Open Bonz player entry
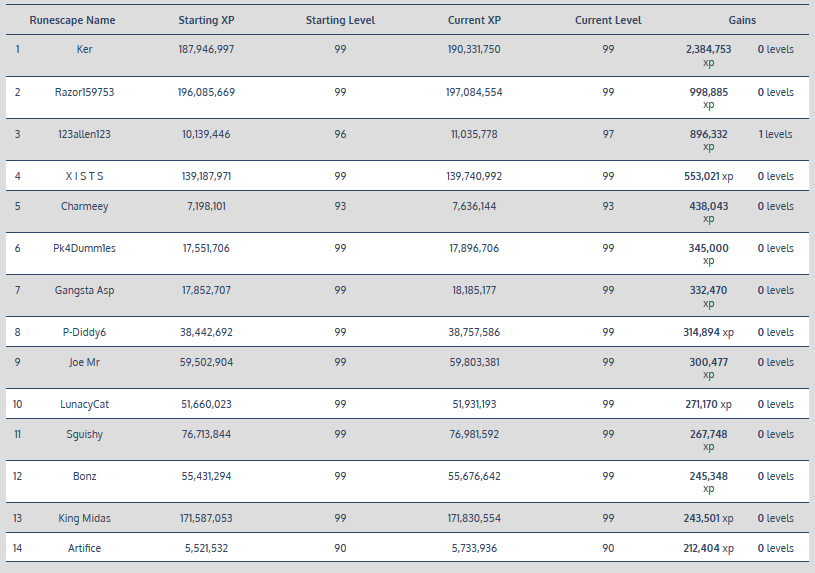The width and height of the screenshot is (815, 573). click(x=85, y=476)
